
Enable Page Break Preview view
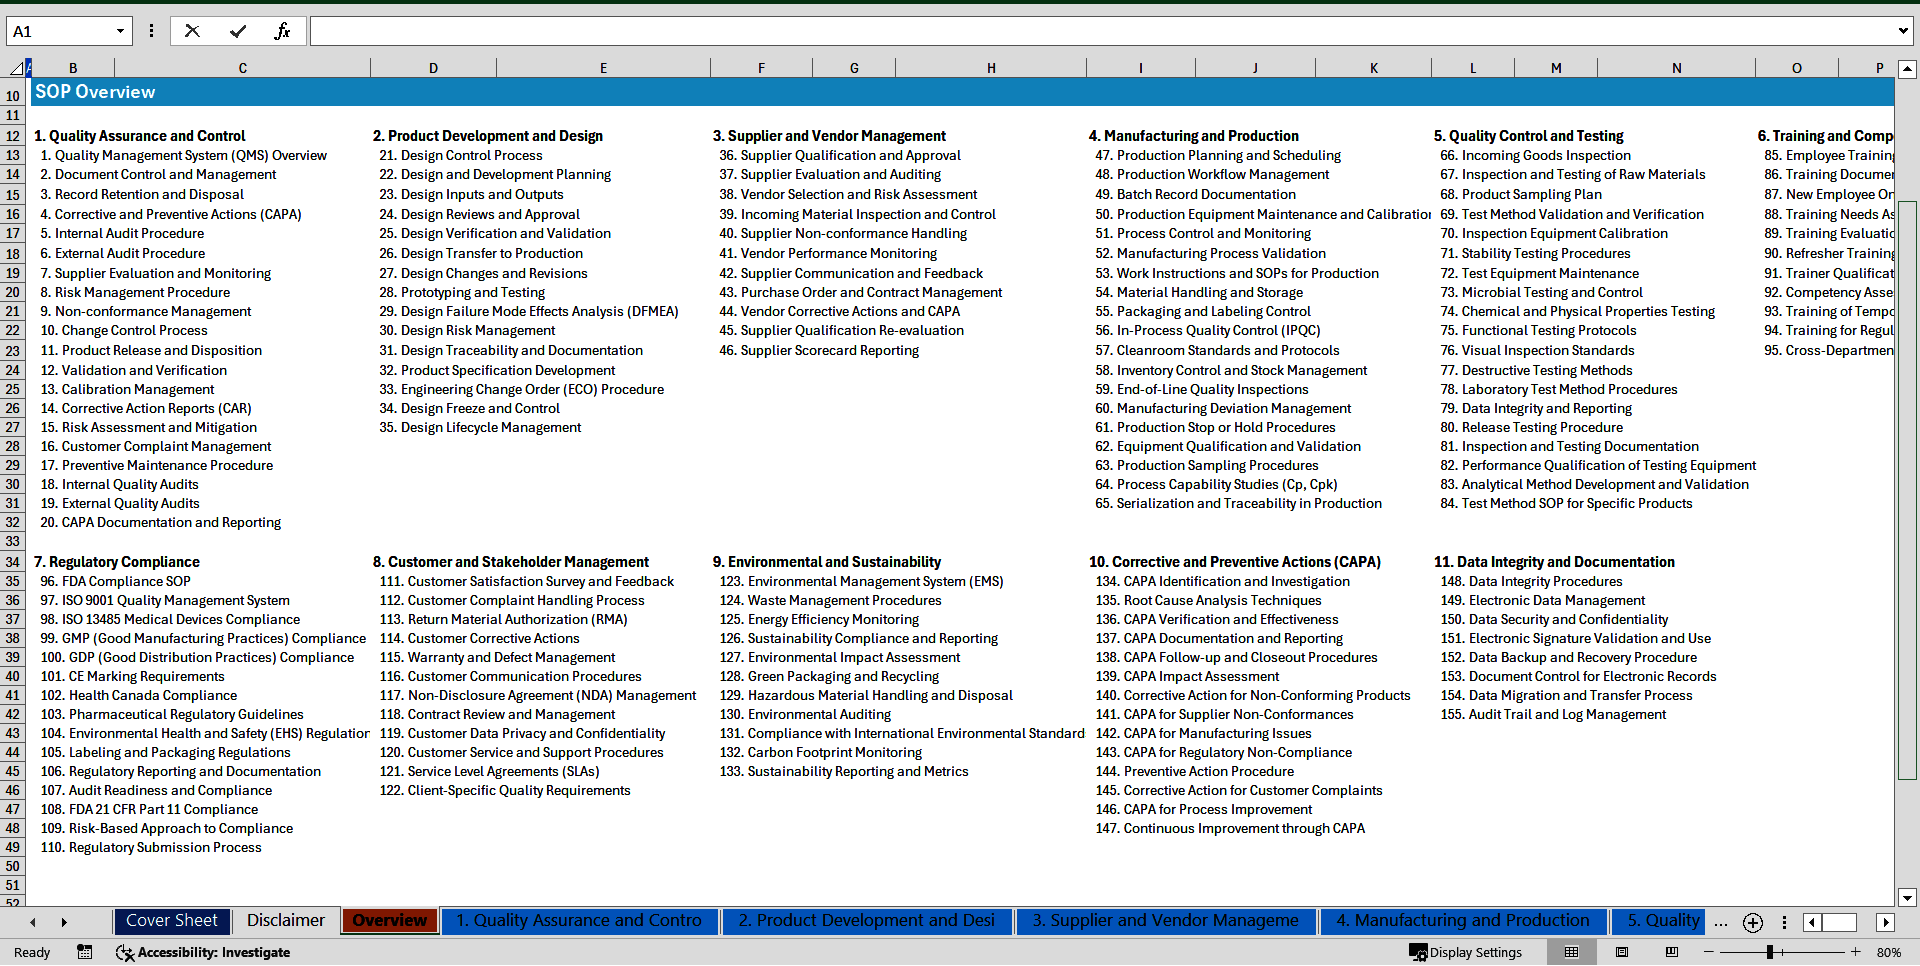pos(1672,952)
